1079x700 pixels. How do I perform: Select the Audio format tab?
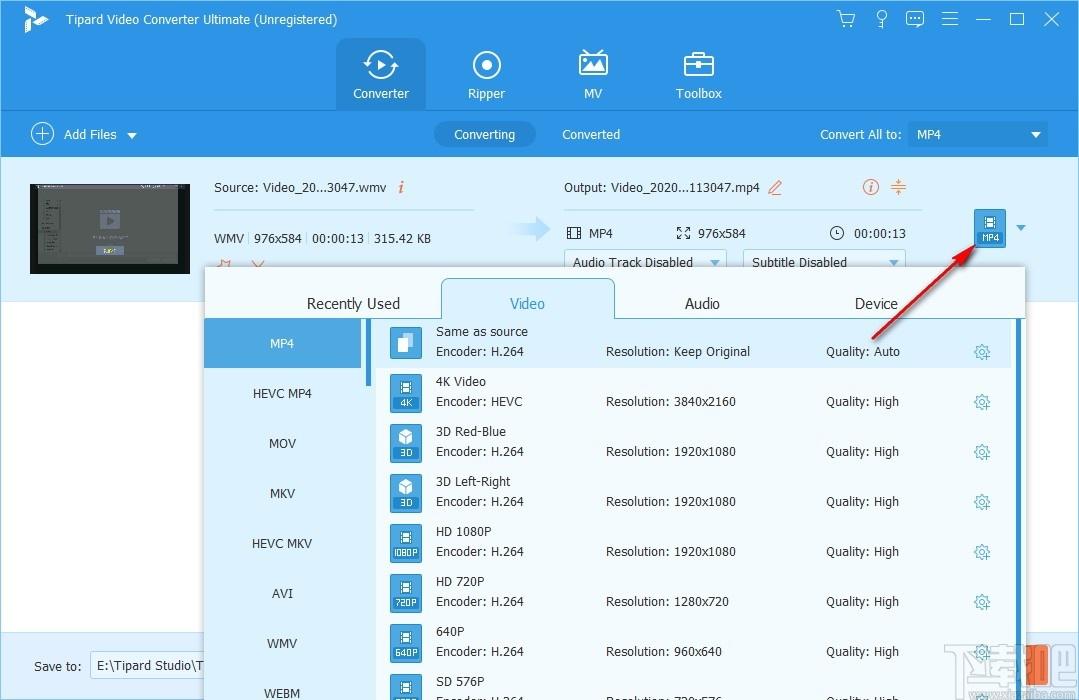click(x=702, y=304)
